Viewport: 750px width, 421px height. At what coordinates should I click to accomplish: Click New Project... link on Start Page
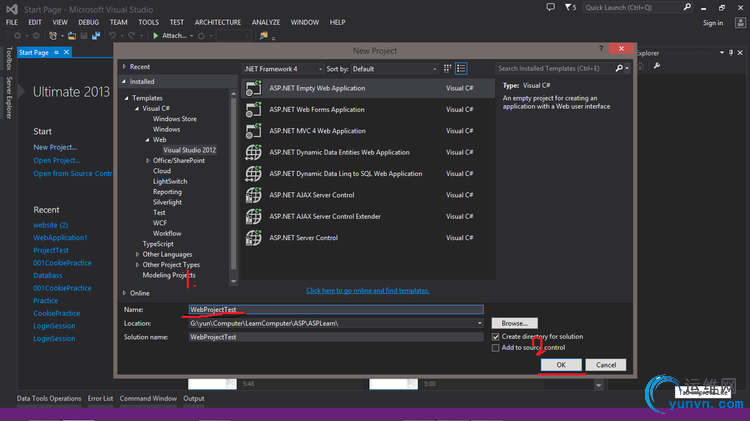tap(55, 147)
